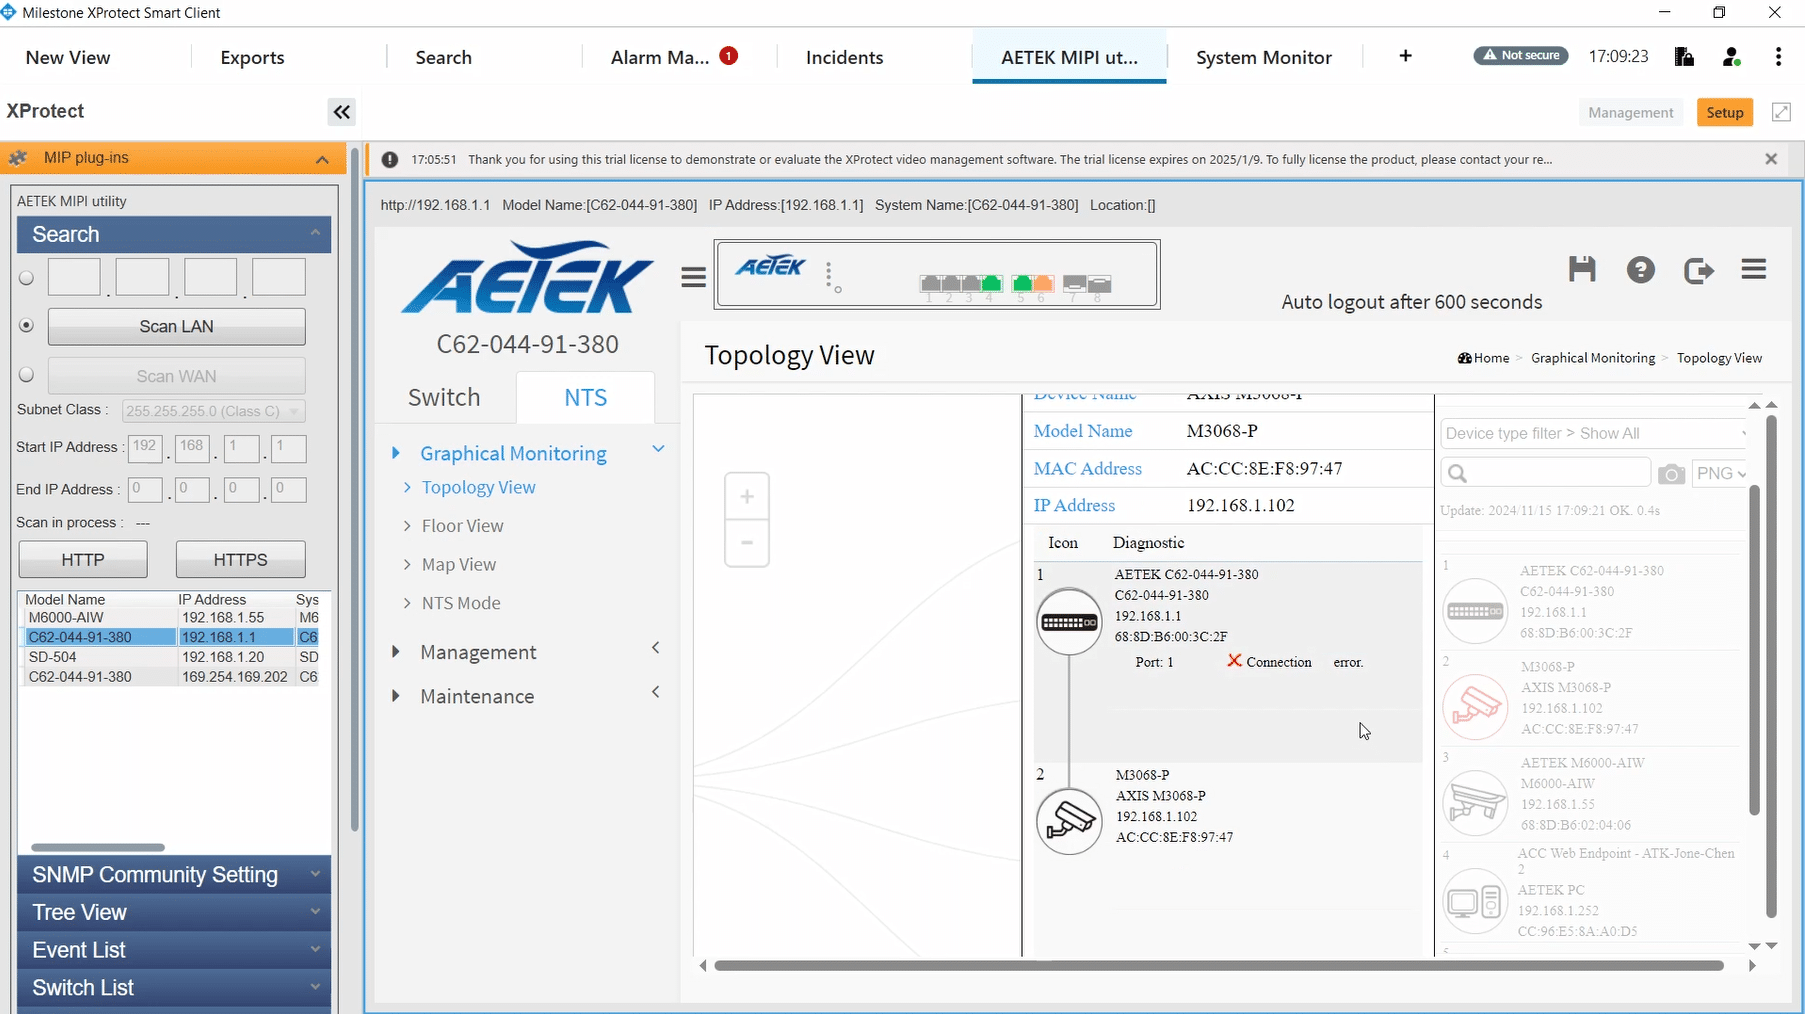Open the help question mark icon

click(1641, 270)
